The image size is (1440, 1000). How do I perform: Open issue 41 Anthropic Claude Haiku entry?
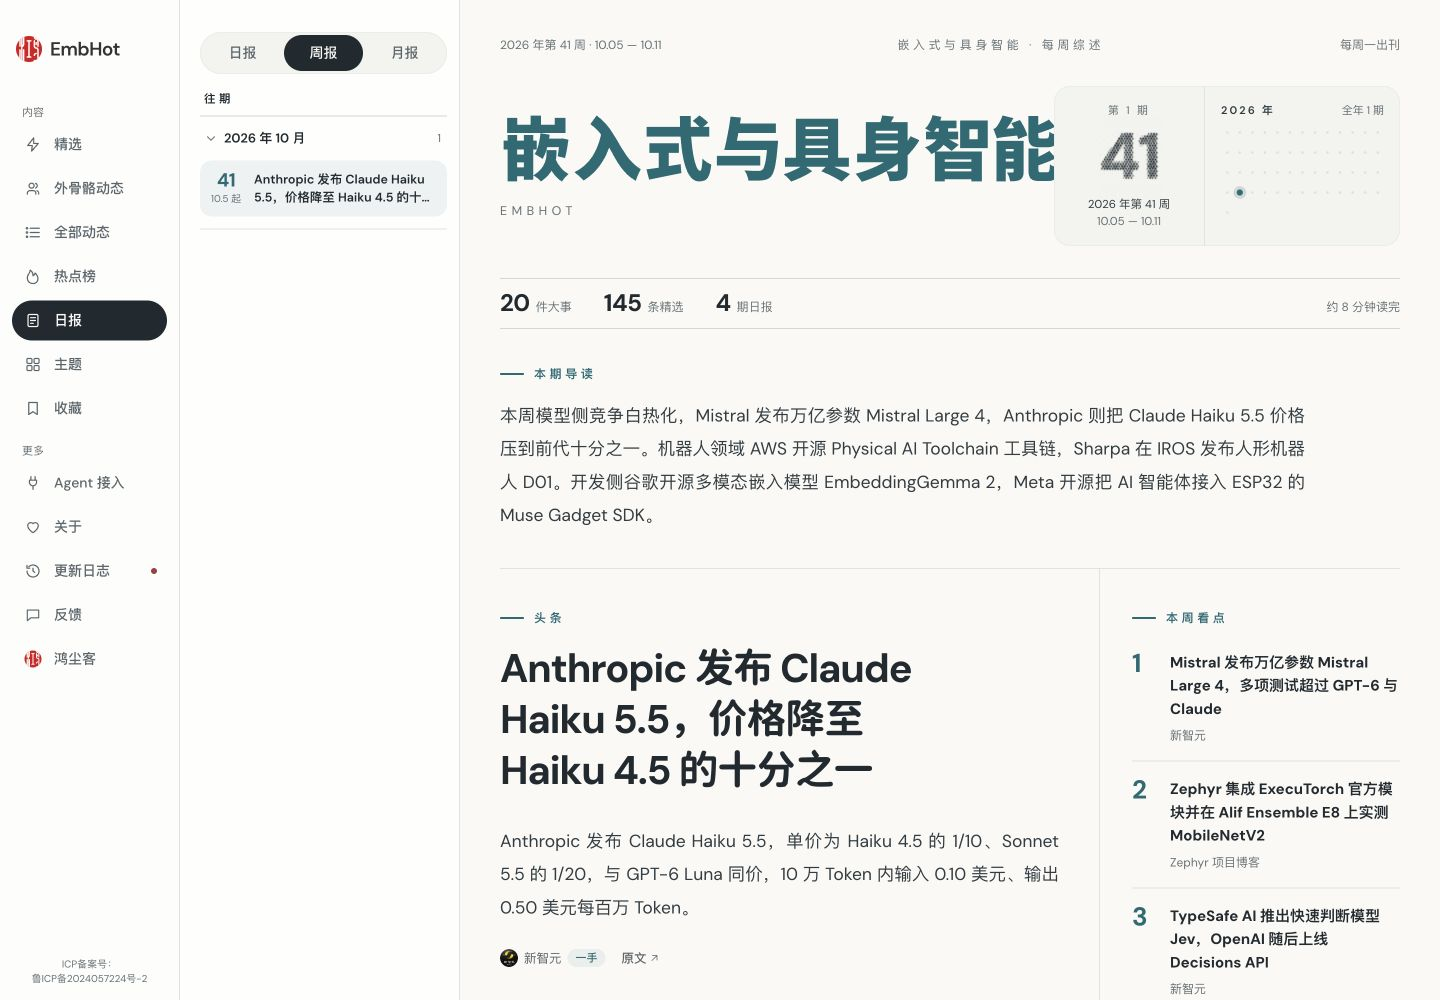(323, 188)
